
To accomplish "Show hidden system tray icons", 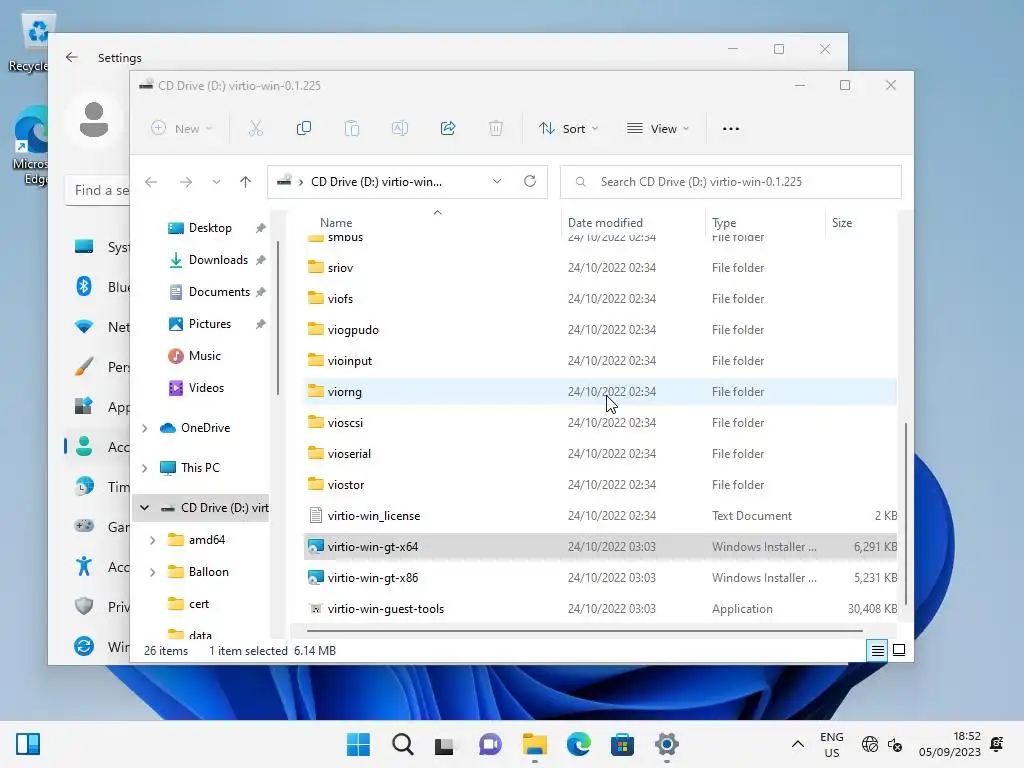I will [x=797, y=744].
